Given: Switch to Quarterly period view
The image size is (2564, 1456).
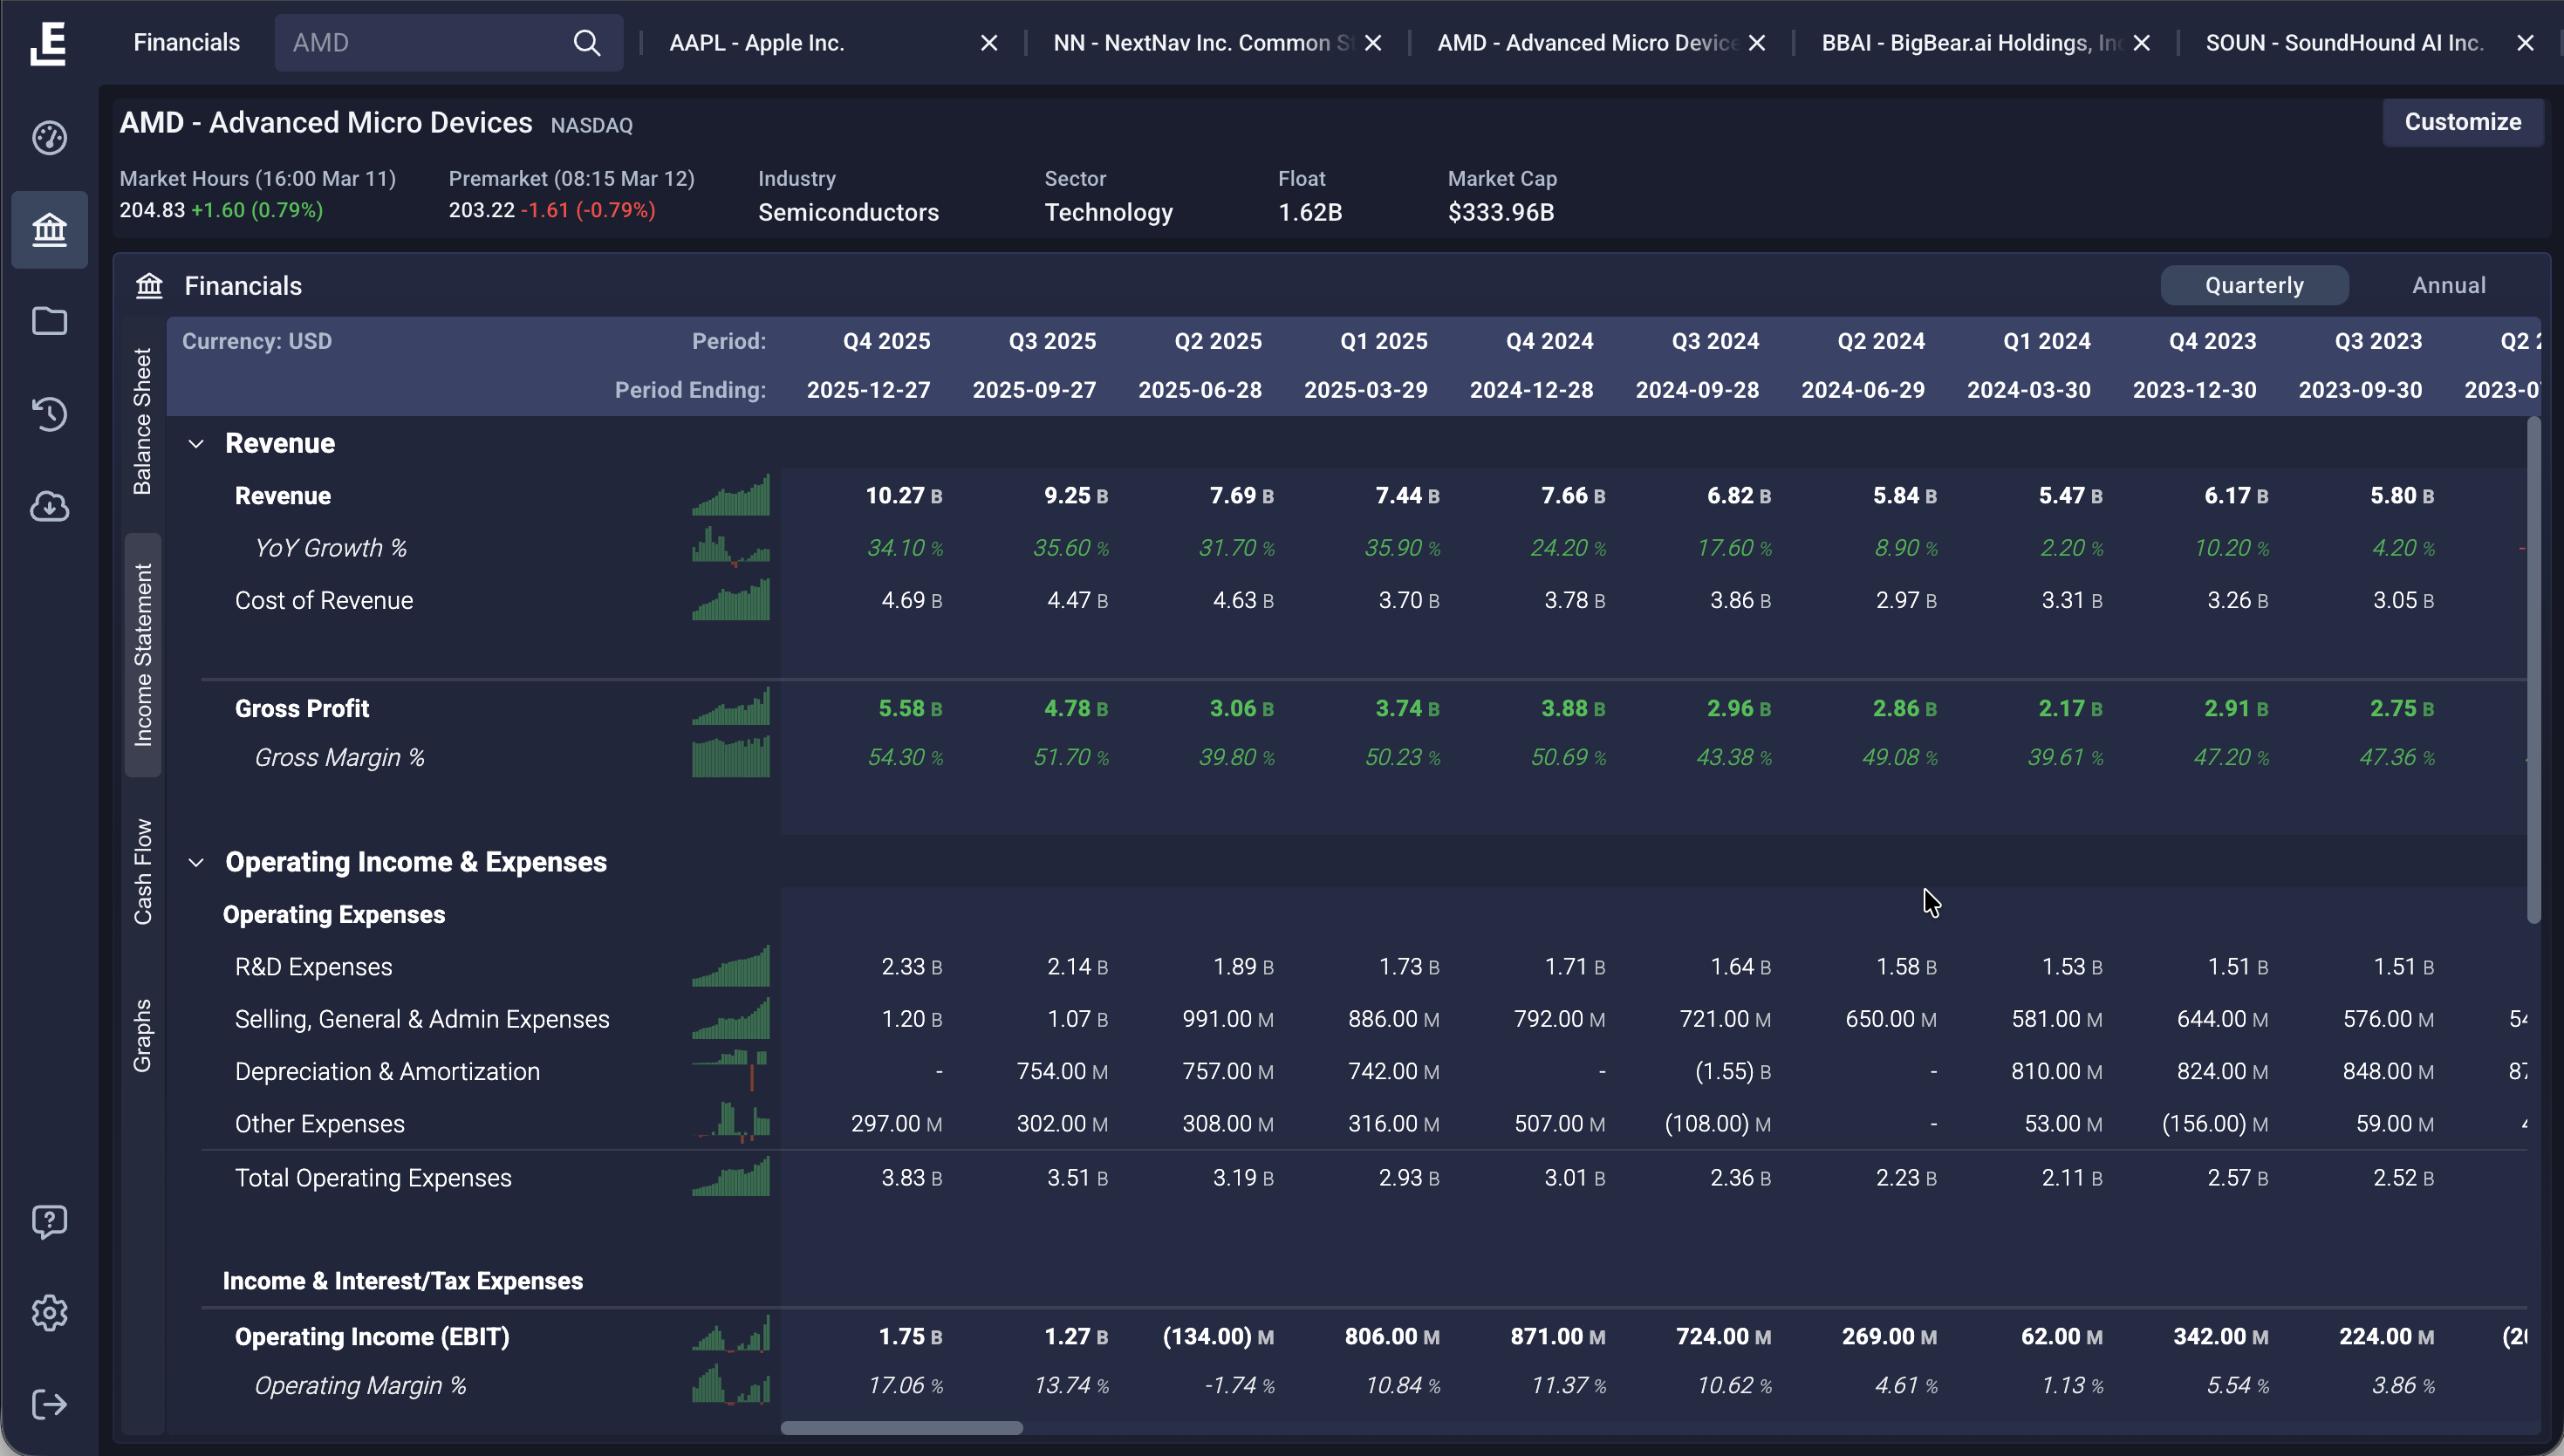Looking at the screenshot, I should (2254, 285).
